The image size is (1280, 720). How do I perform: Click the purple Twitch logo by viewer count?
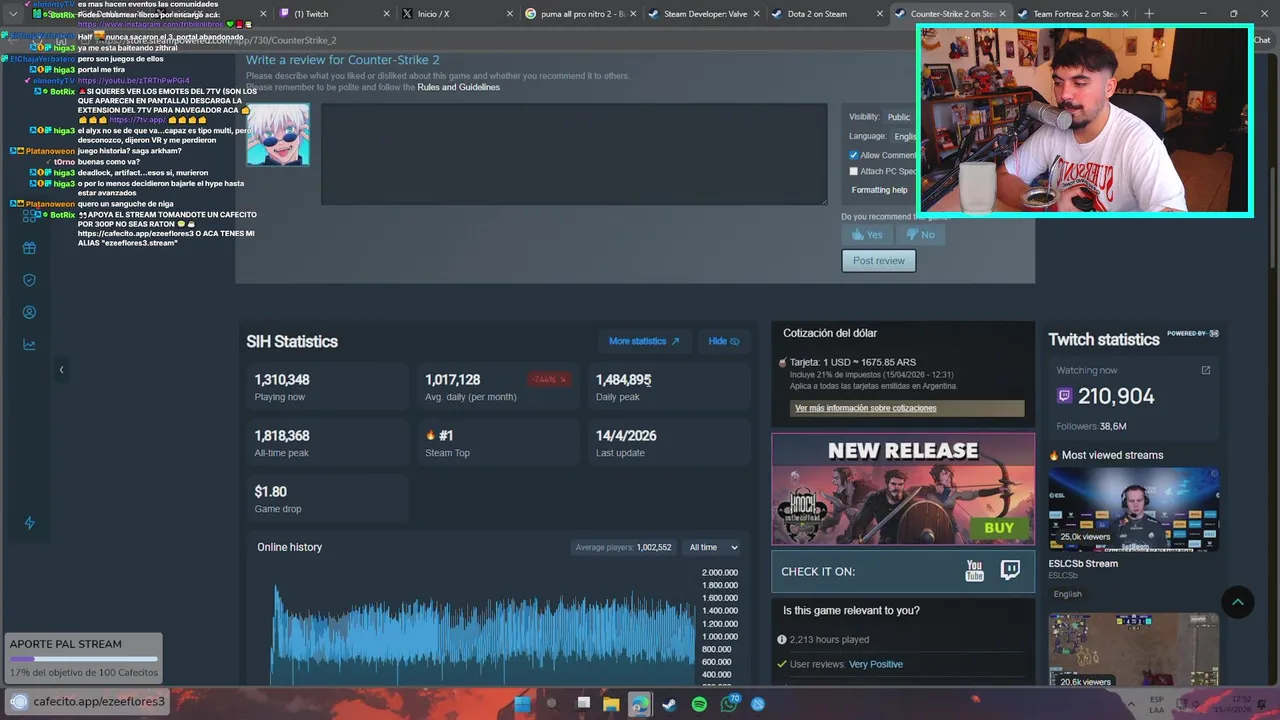point(1064,396)
